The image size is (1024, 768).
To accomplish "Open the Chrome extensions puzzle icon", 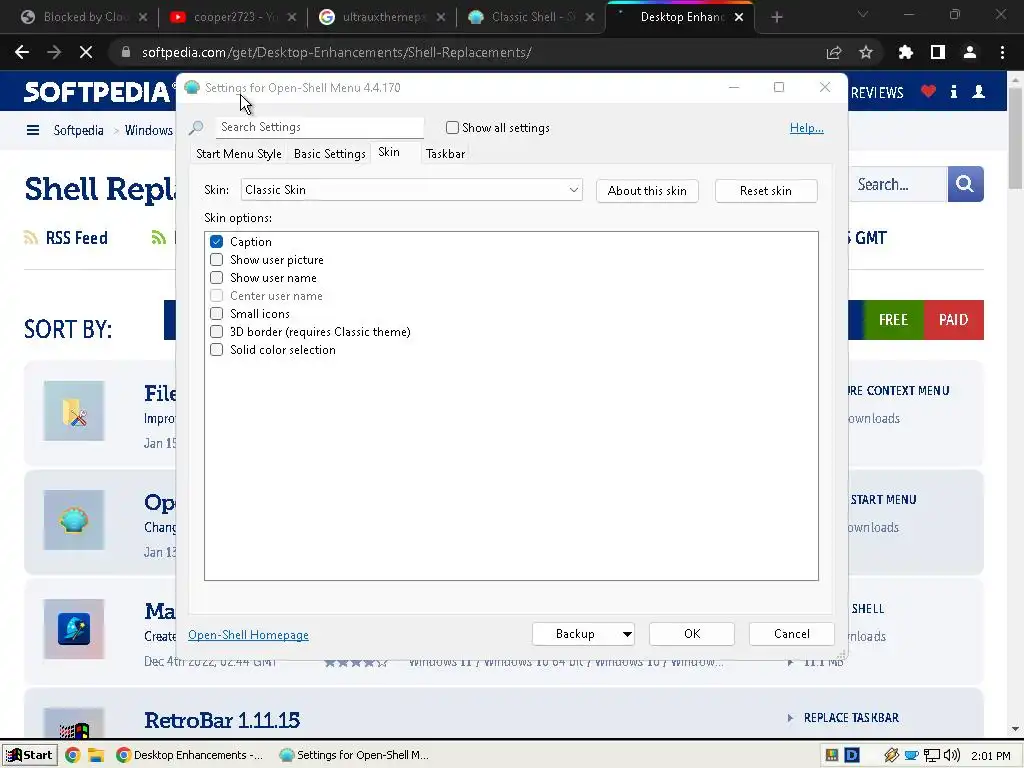I will [905, 52].
